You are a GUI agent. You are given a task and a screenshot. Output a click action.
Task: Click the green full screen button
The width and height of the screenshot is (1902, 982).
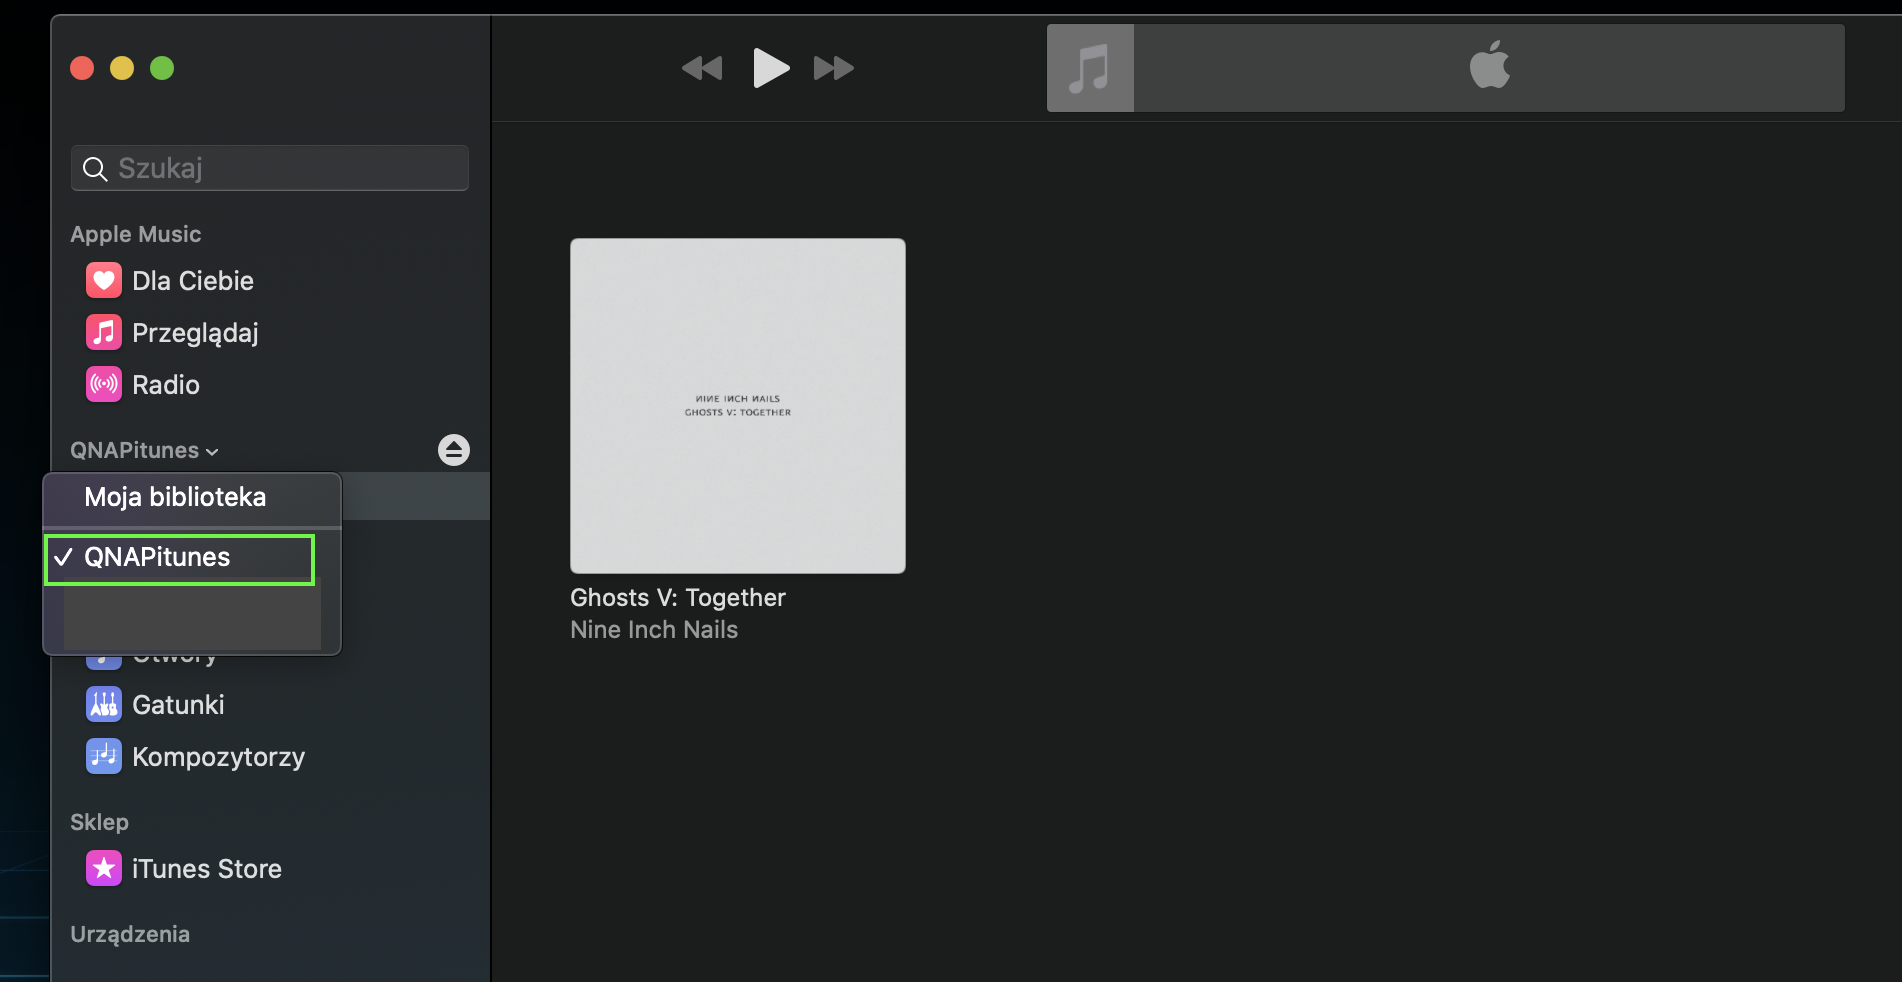pos(162,68)
